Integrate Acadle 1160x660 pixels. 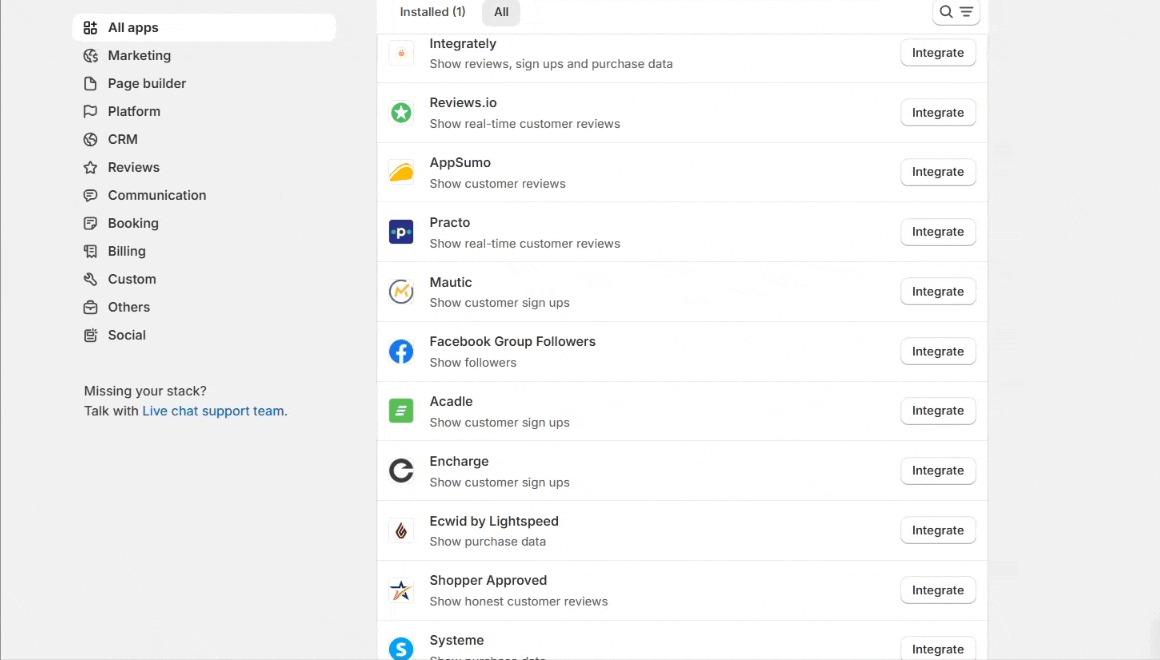938,411
